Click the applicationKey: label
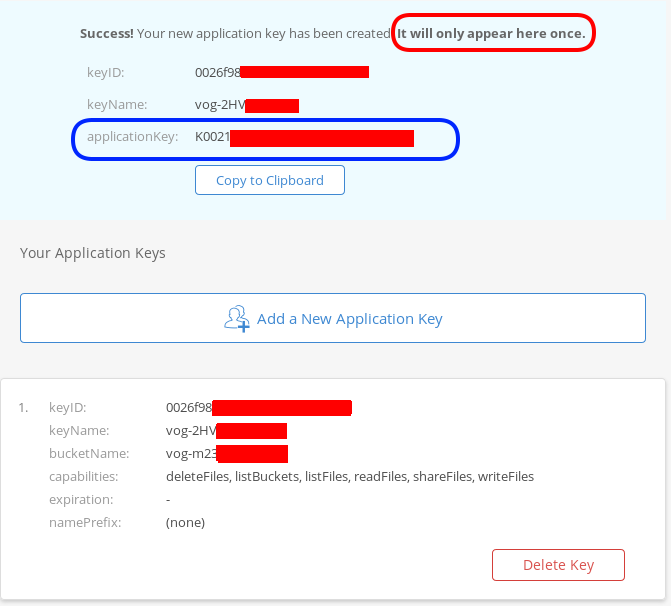Image resolution: width=671 pixels, height=606 pixels. (132, 137)
